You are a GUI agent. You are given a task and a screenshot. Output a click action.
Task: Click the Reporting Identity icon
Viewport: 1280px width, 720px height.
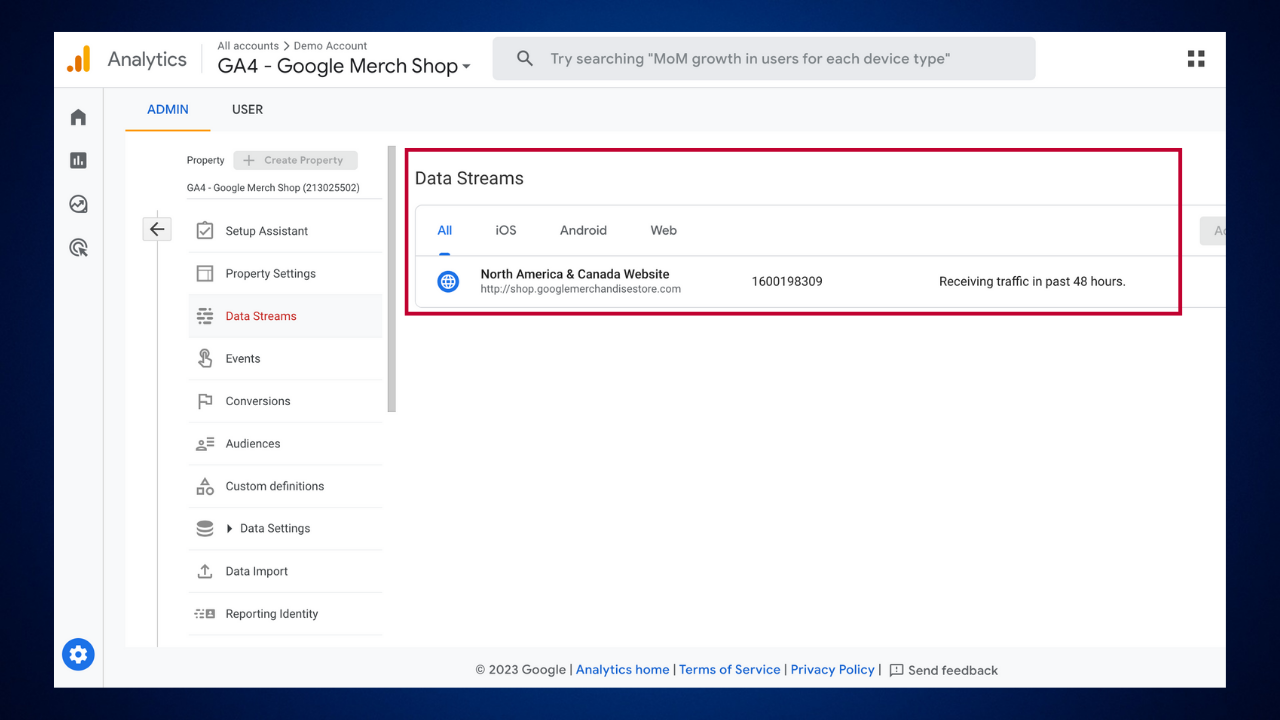[205, 614]
